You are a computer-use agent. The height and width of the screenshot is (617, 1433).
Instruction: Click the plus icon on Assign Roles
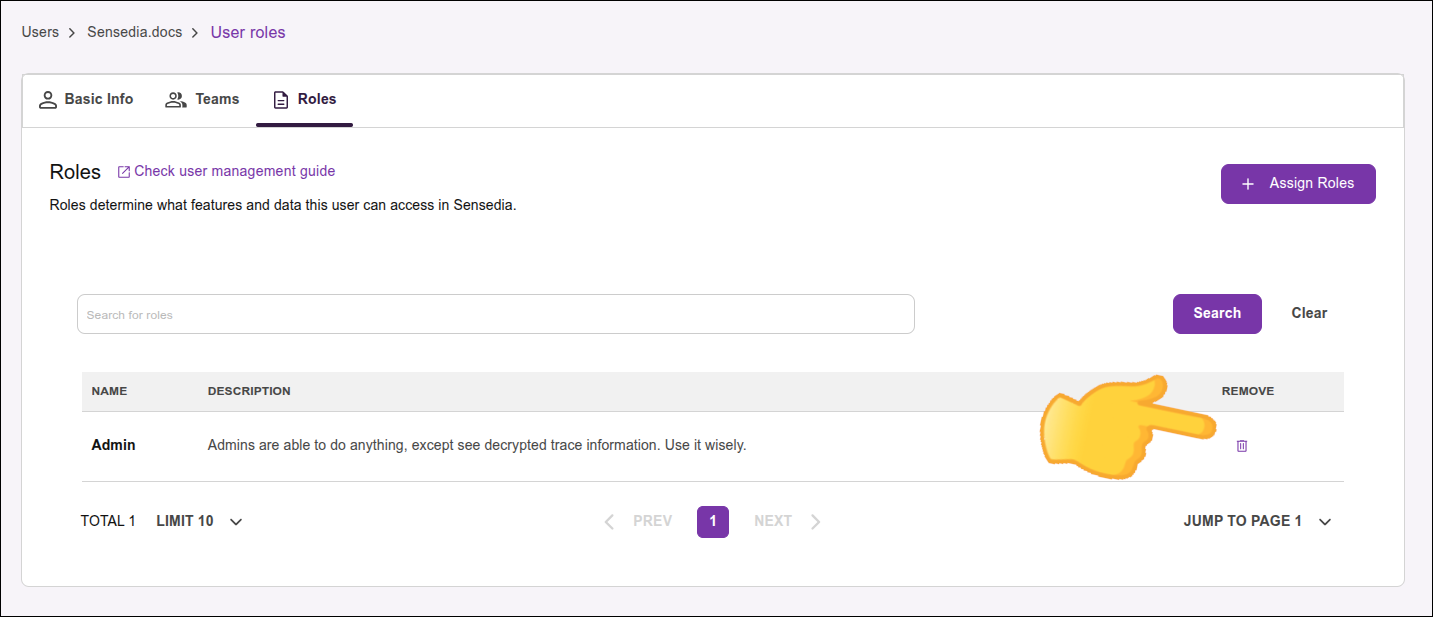(1247, 184)
